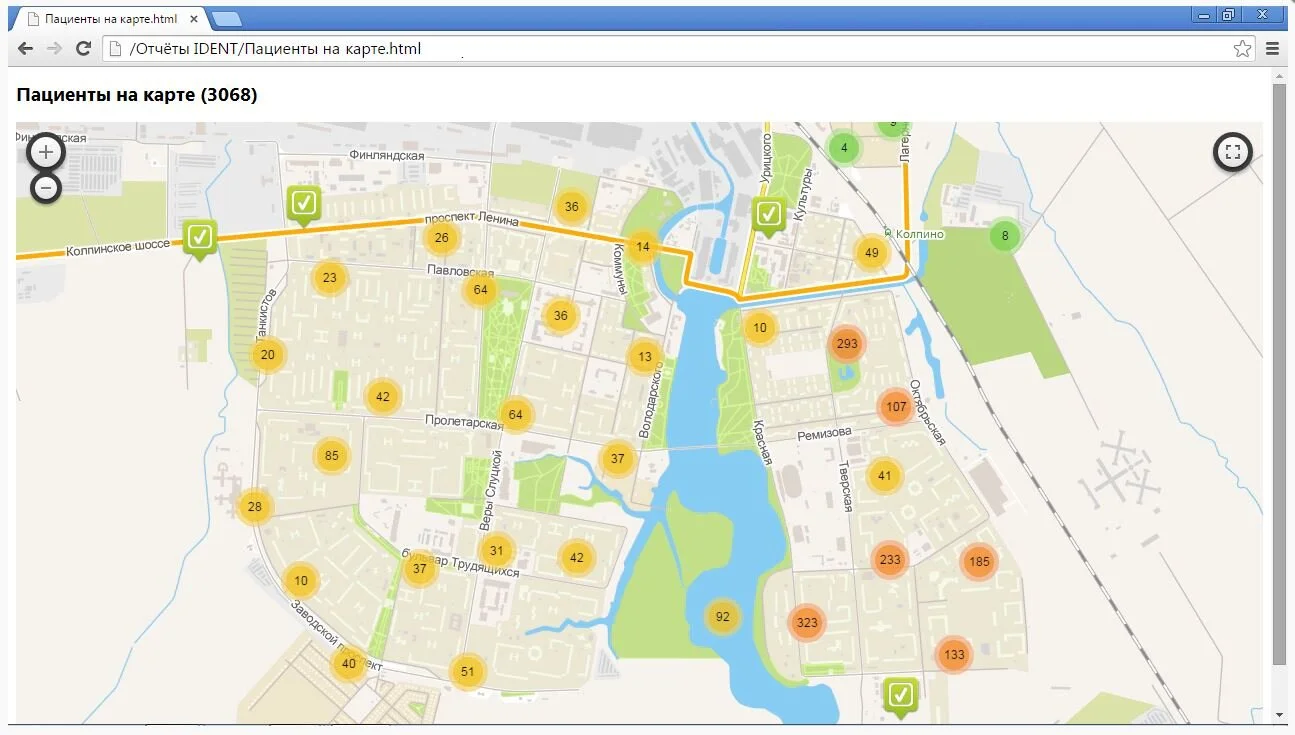
Task: Open the cluster with 40 patients
Action: tap(348, 664)
